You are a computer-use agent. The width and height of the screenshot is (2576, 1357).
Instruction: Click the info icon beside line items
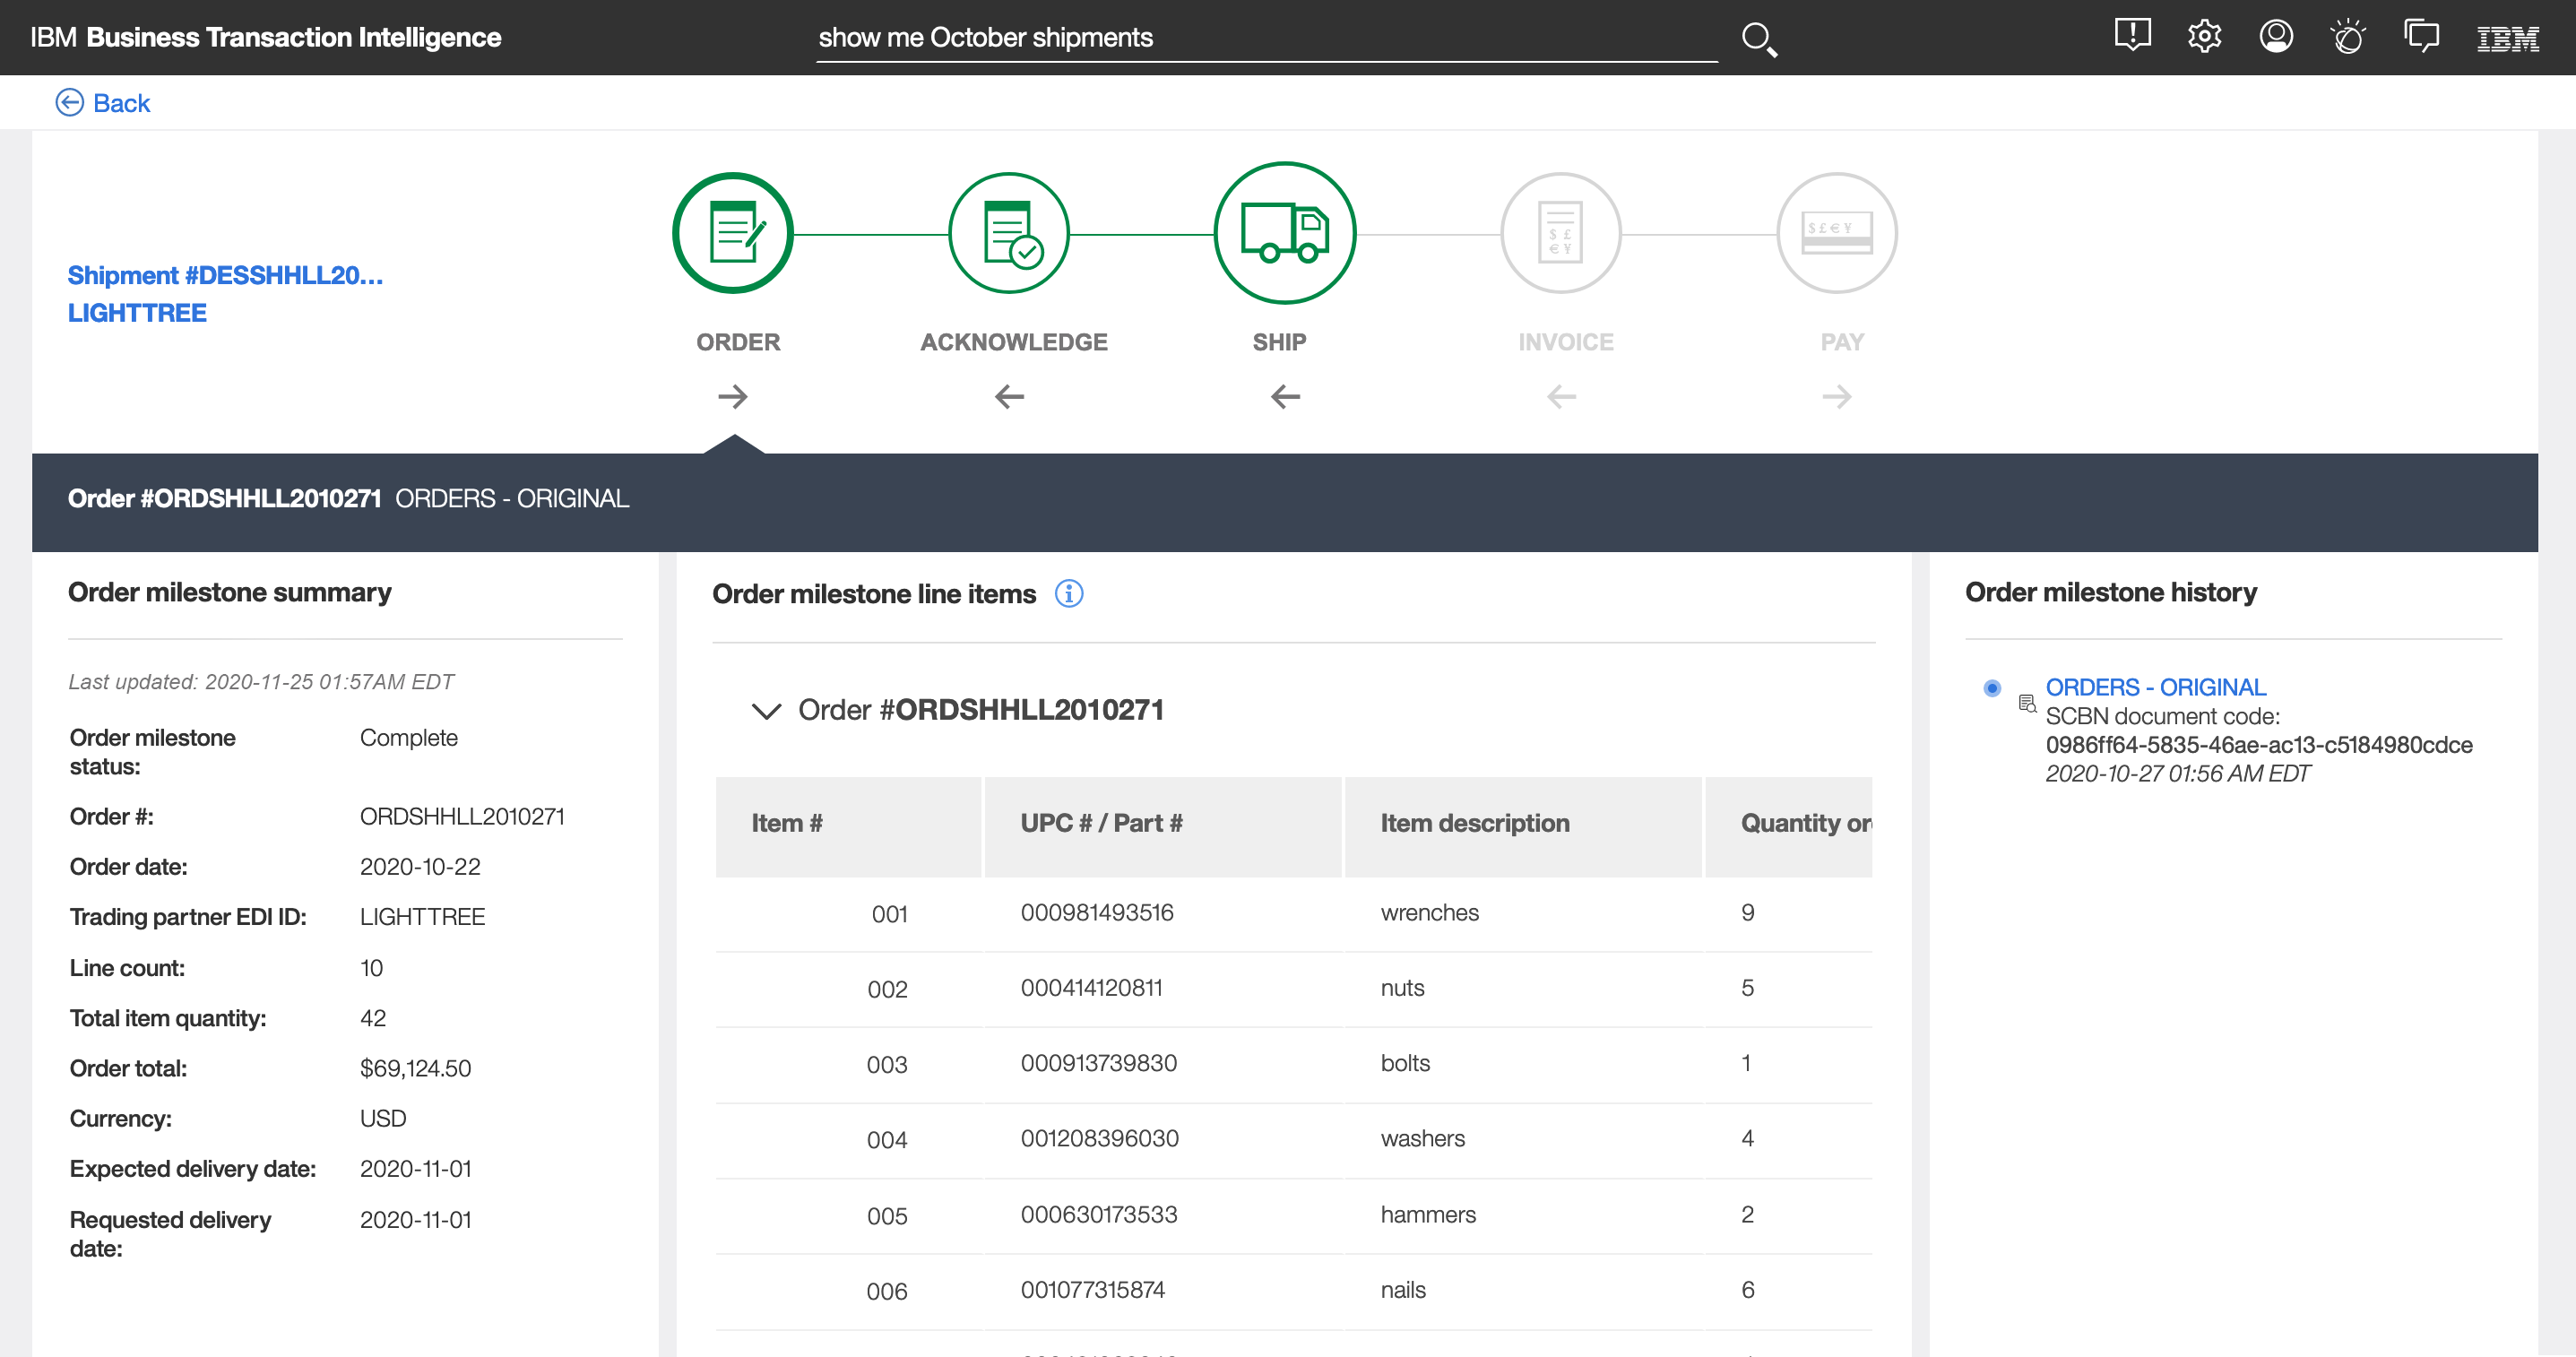click(x=1069, y=594)
